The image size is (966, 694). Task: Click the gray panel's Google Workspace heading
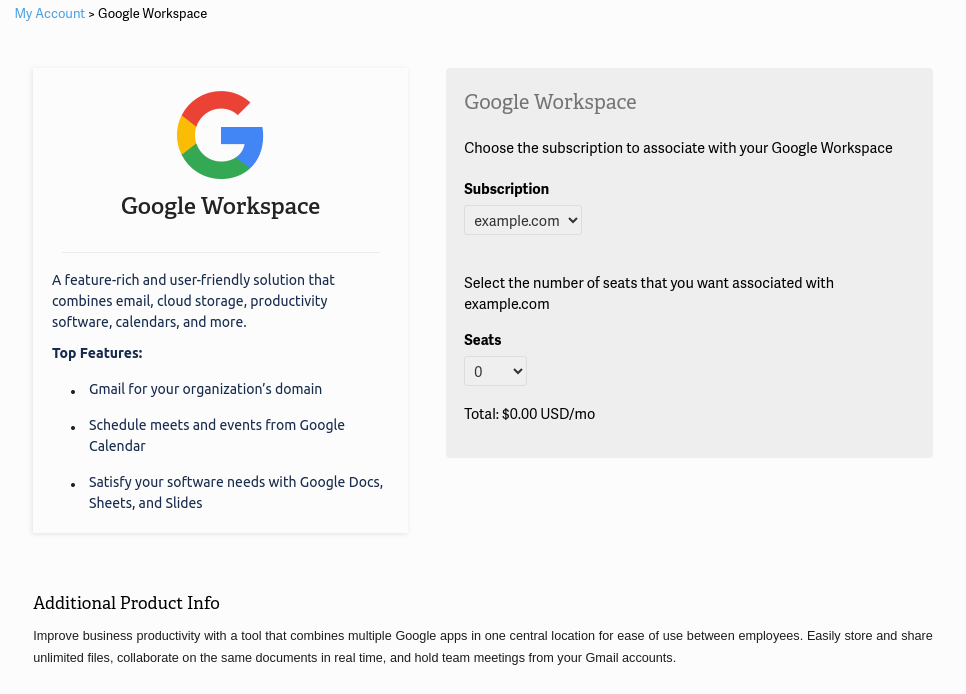(550, 102)
